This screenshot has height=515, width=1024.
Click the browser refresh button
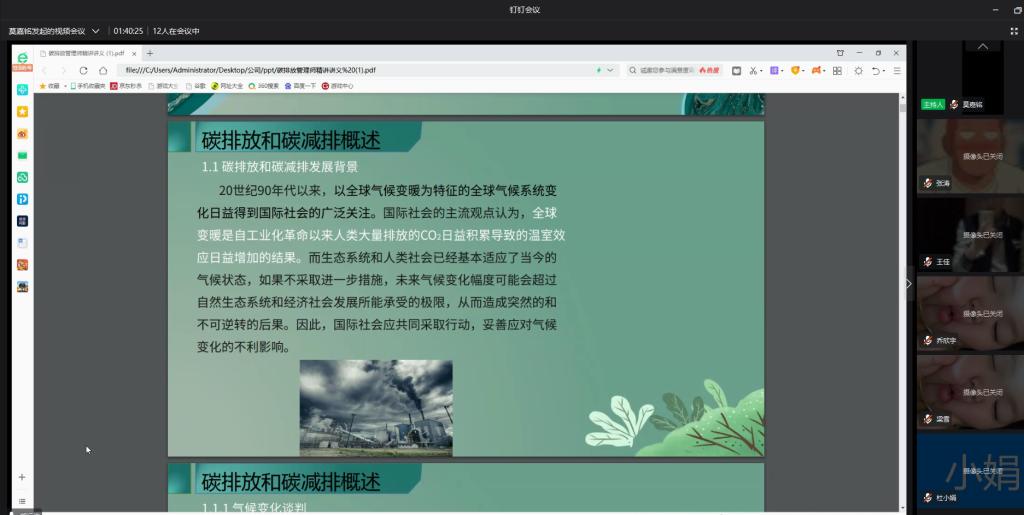[83, 71]
